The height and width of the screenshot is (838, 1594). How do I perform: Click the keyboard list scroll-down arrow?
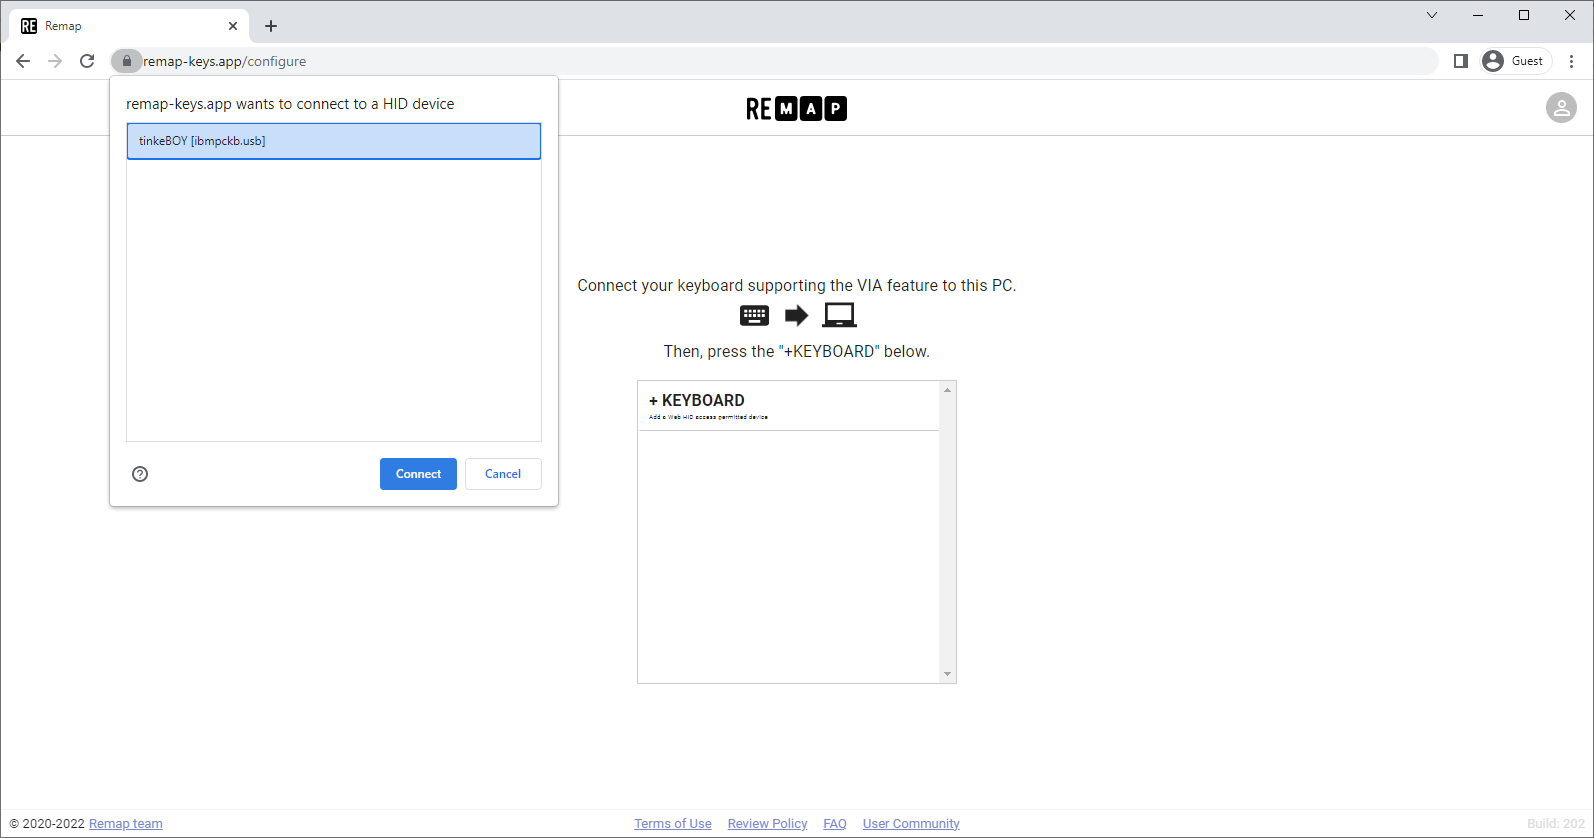click(x=948, y=674)
